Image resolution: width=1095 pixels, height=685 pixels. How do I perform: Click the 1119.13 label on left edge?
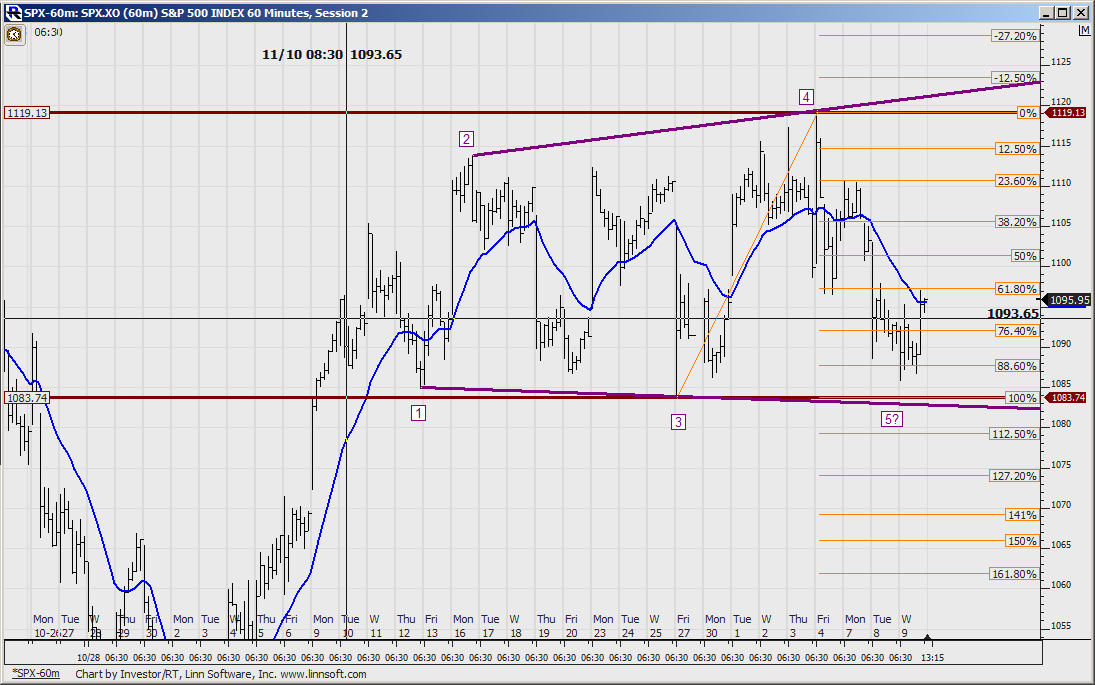pos(27,113)
